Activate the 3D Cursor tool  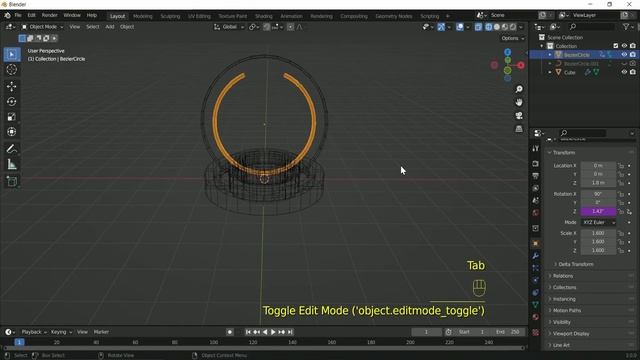[12, 70]
